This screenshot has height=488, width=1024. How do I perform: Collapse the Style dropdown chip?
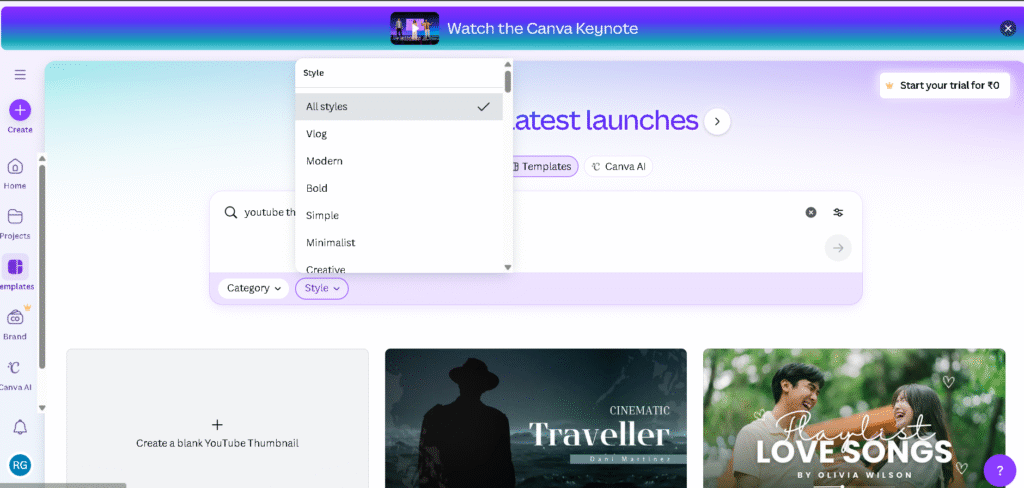[322, 288]
